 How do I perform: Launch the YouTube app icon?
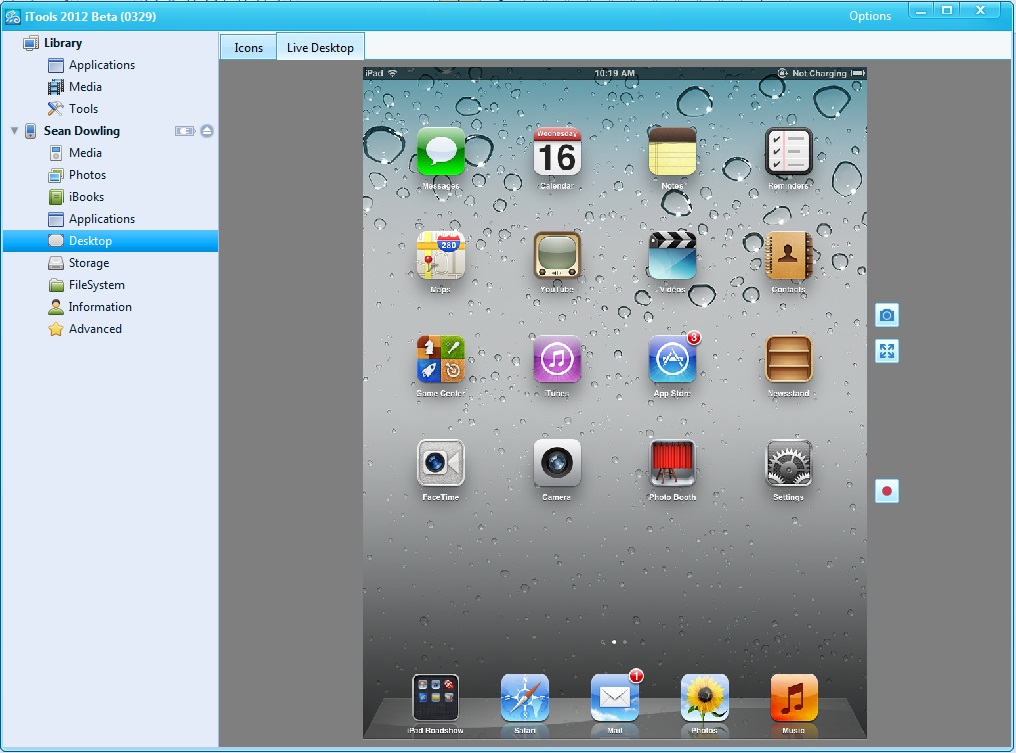pyautogui.click(x=557, y=255)
